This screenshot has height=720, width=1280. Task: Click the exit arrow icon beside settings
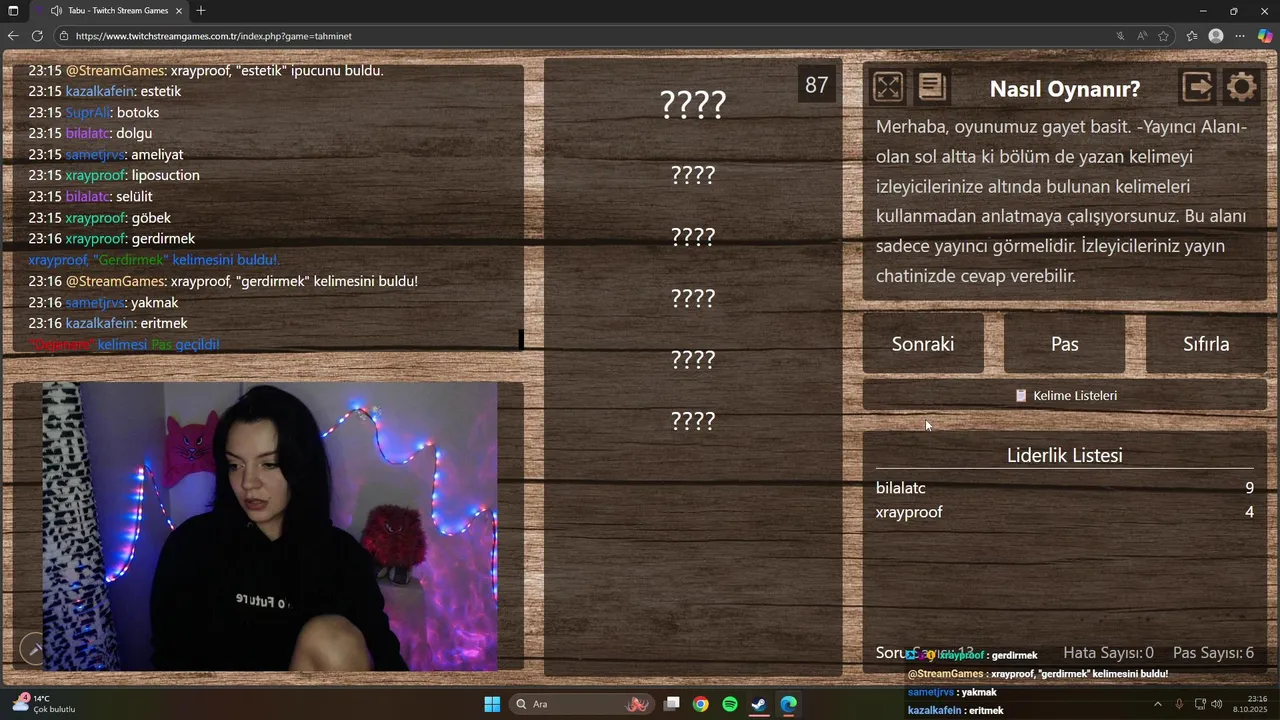coord(1197,87)
